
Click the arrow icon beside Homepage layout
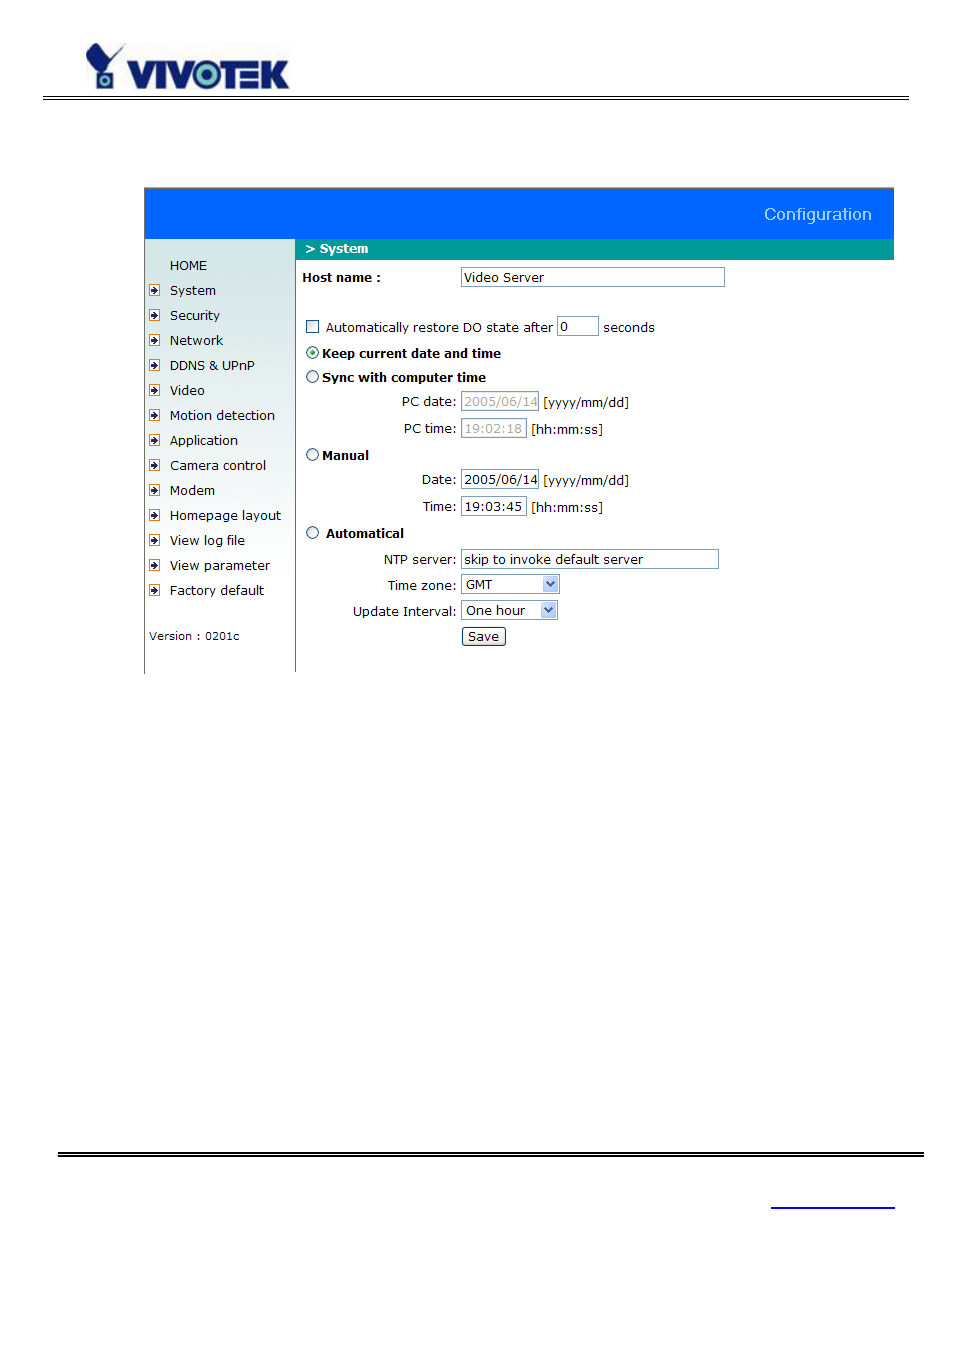pyautogui.click(x=155, y=516)
